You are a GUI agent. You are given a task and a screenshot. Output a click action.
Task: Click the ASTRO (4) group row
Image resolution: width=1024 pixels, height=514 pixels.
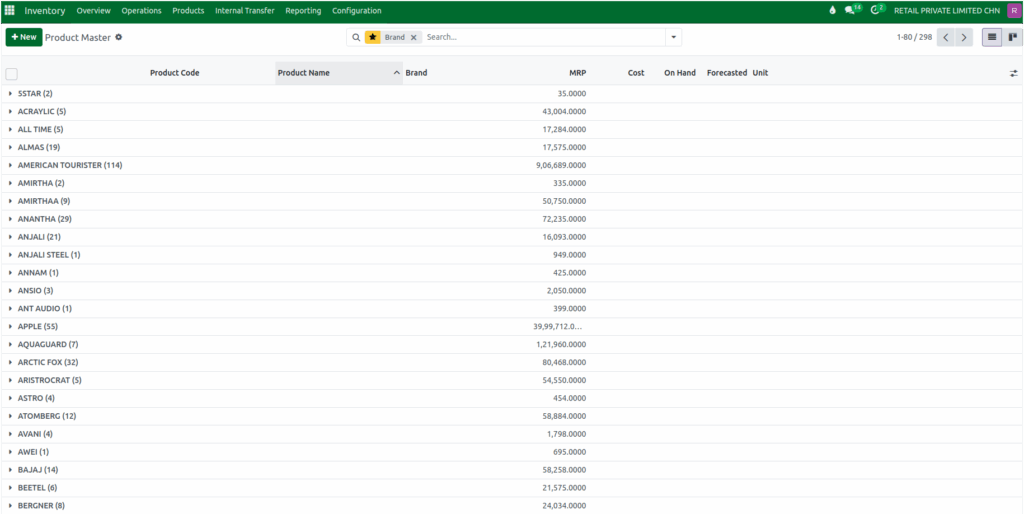pyautogui.click(x=512, y=398)
